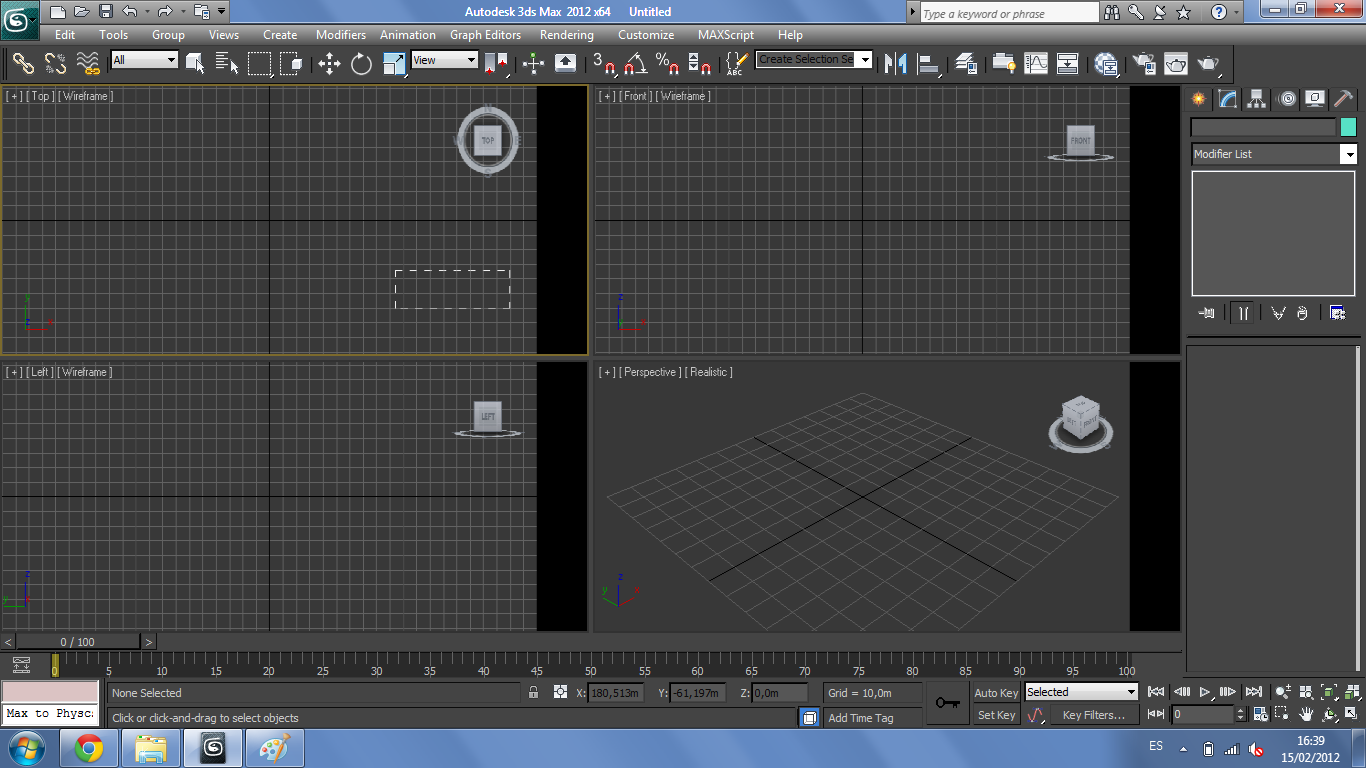
Task: Open the reference coordinate 'View' dropdown
Action: (x=445, y=60)
